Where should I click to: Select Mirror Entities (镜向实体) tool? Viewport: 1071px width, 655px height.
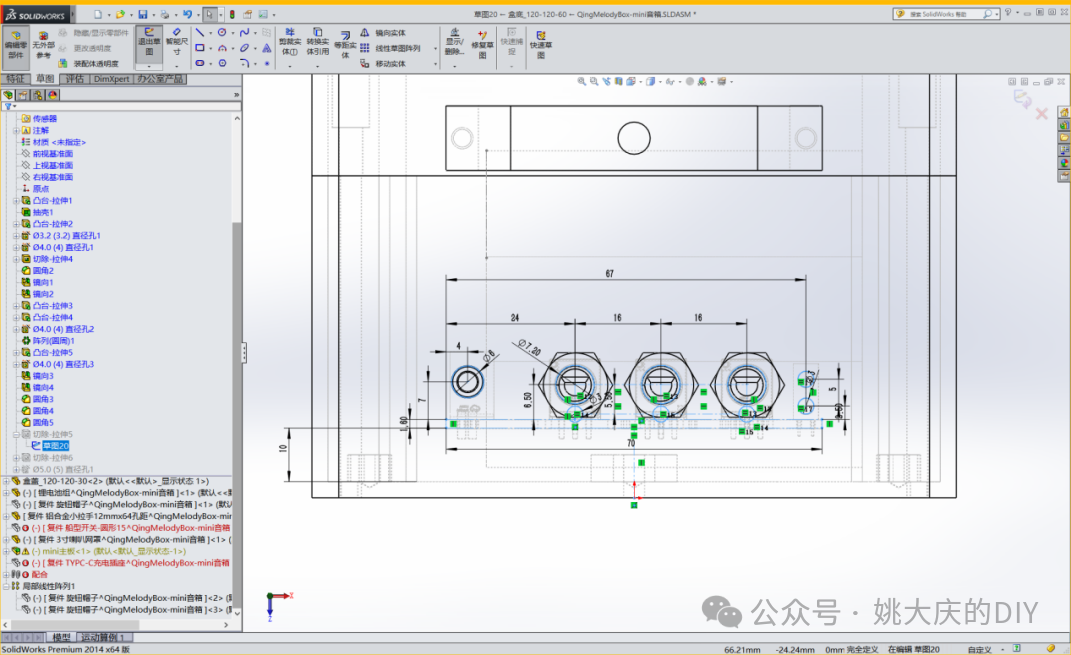[384, 33]
